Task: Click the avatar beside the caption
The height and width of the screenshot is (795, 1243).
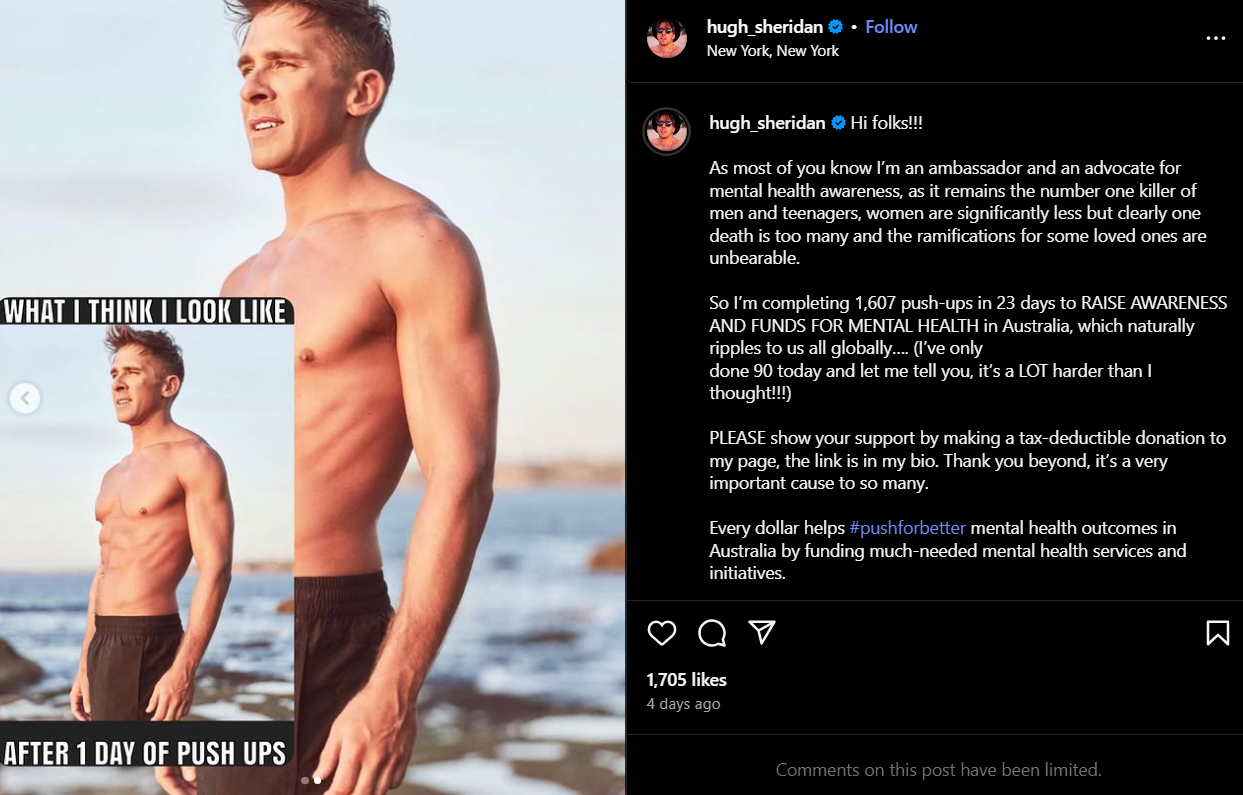Action: [x=667, y=131]
